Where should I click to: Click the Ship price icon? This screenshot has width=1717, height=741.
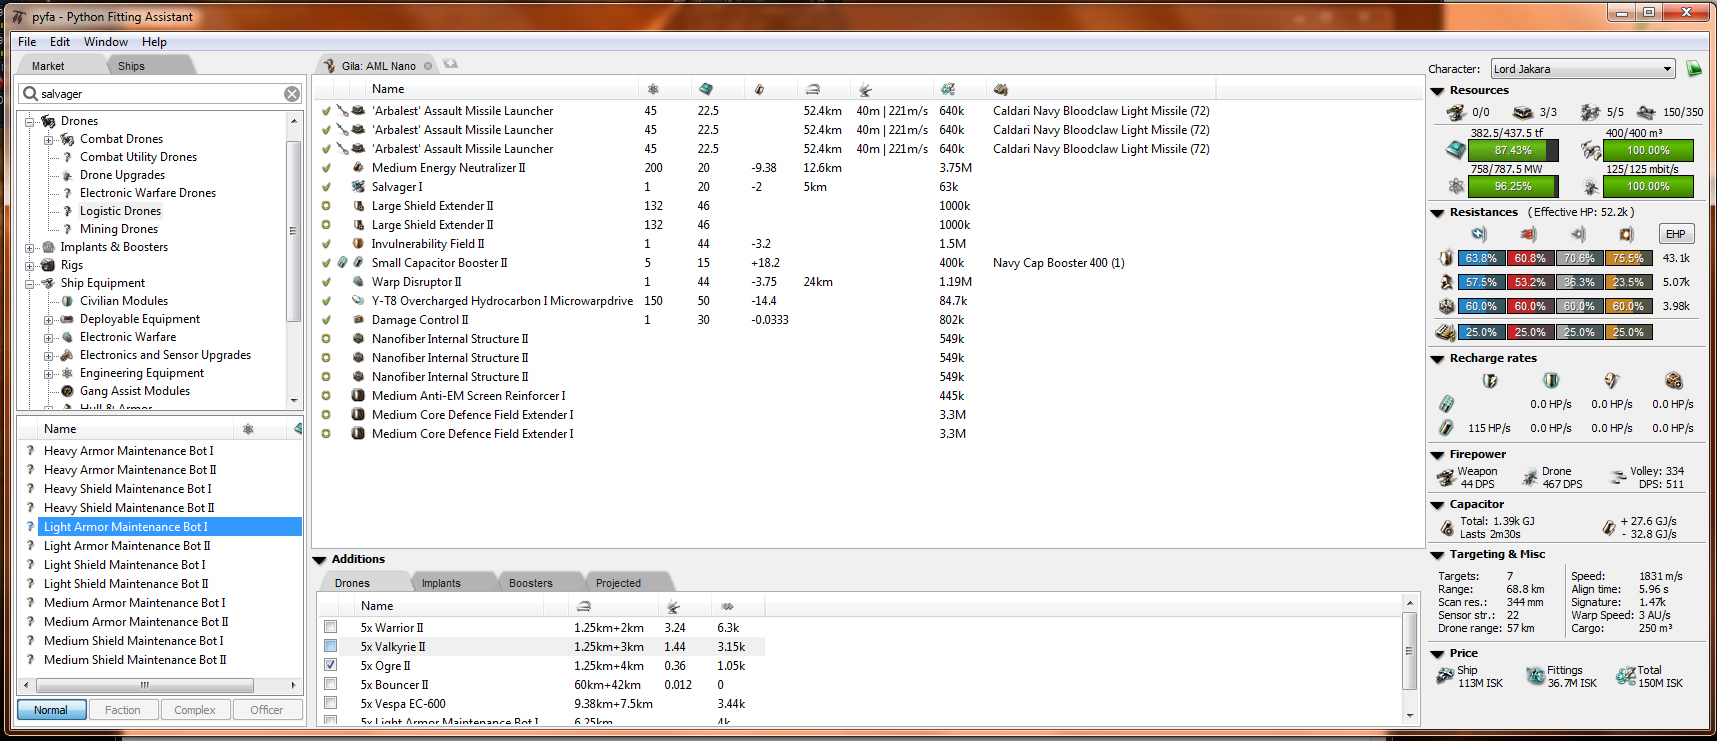1445,677
